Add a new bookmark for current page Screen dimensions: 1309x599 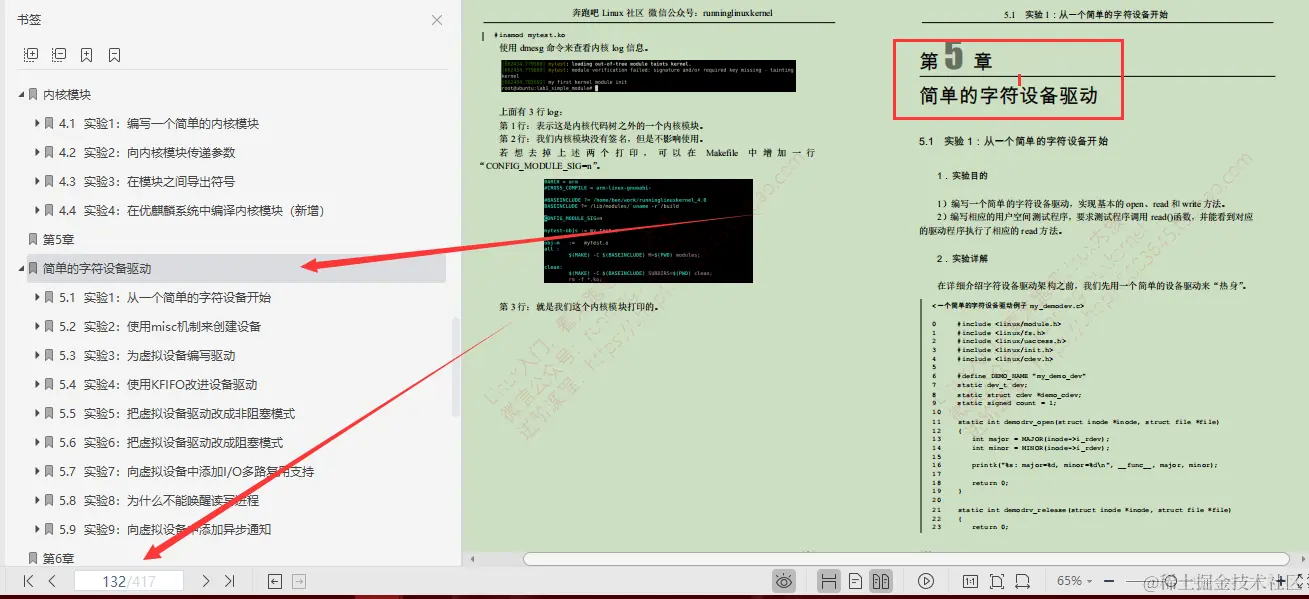click(x=86, y=54)
